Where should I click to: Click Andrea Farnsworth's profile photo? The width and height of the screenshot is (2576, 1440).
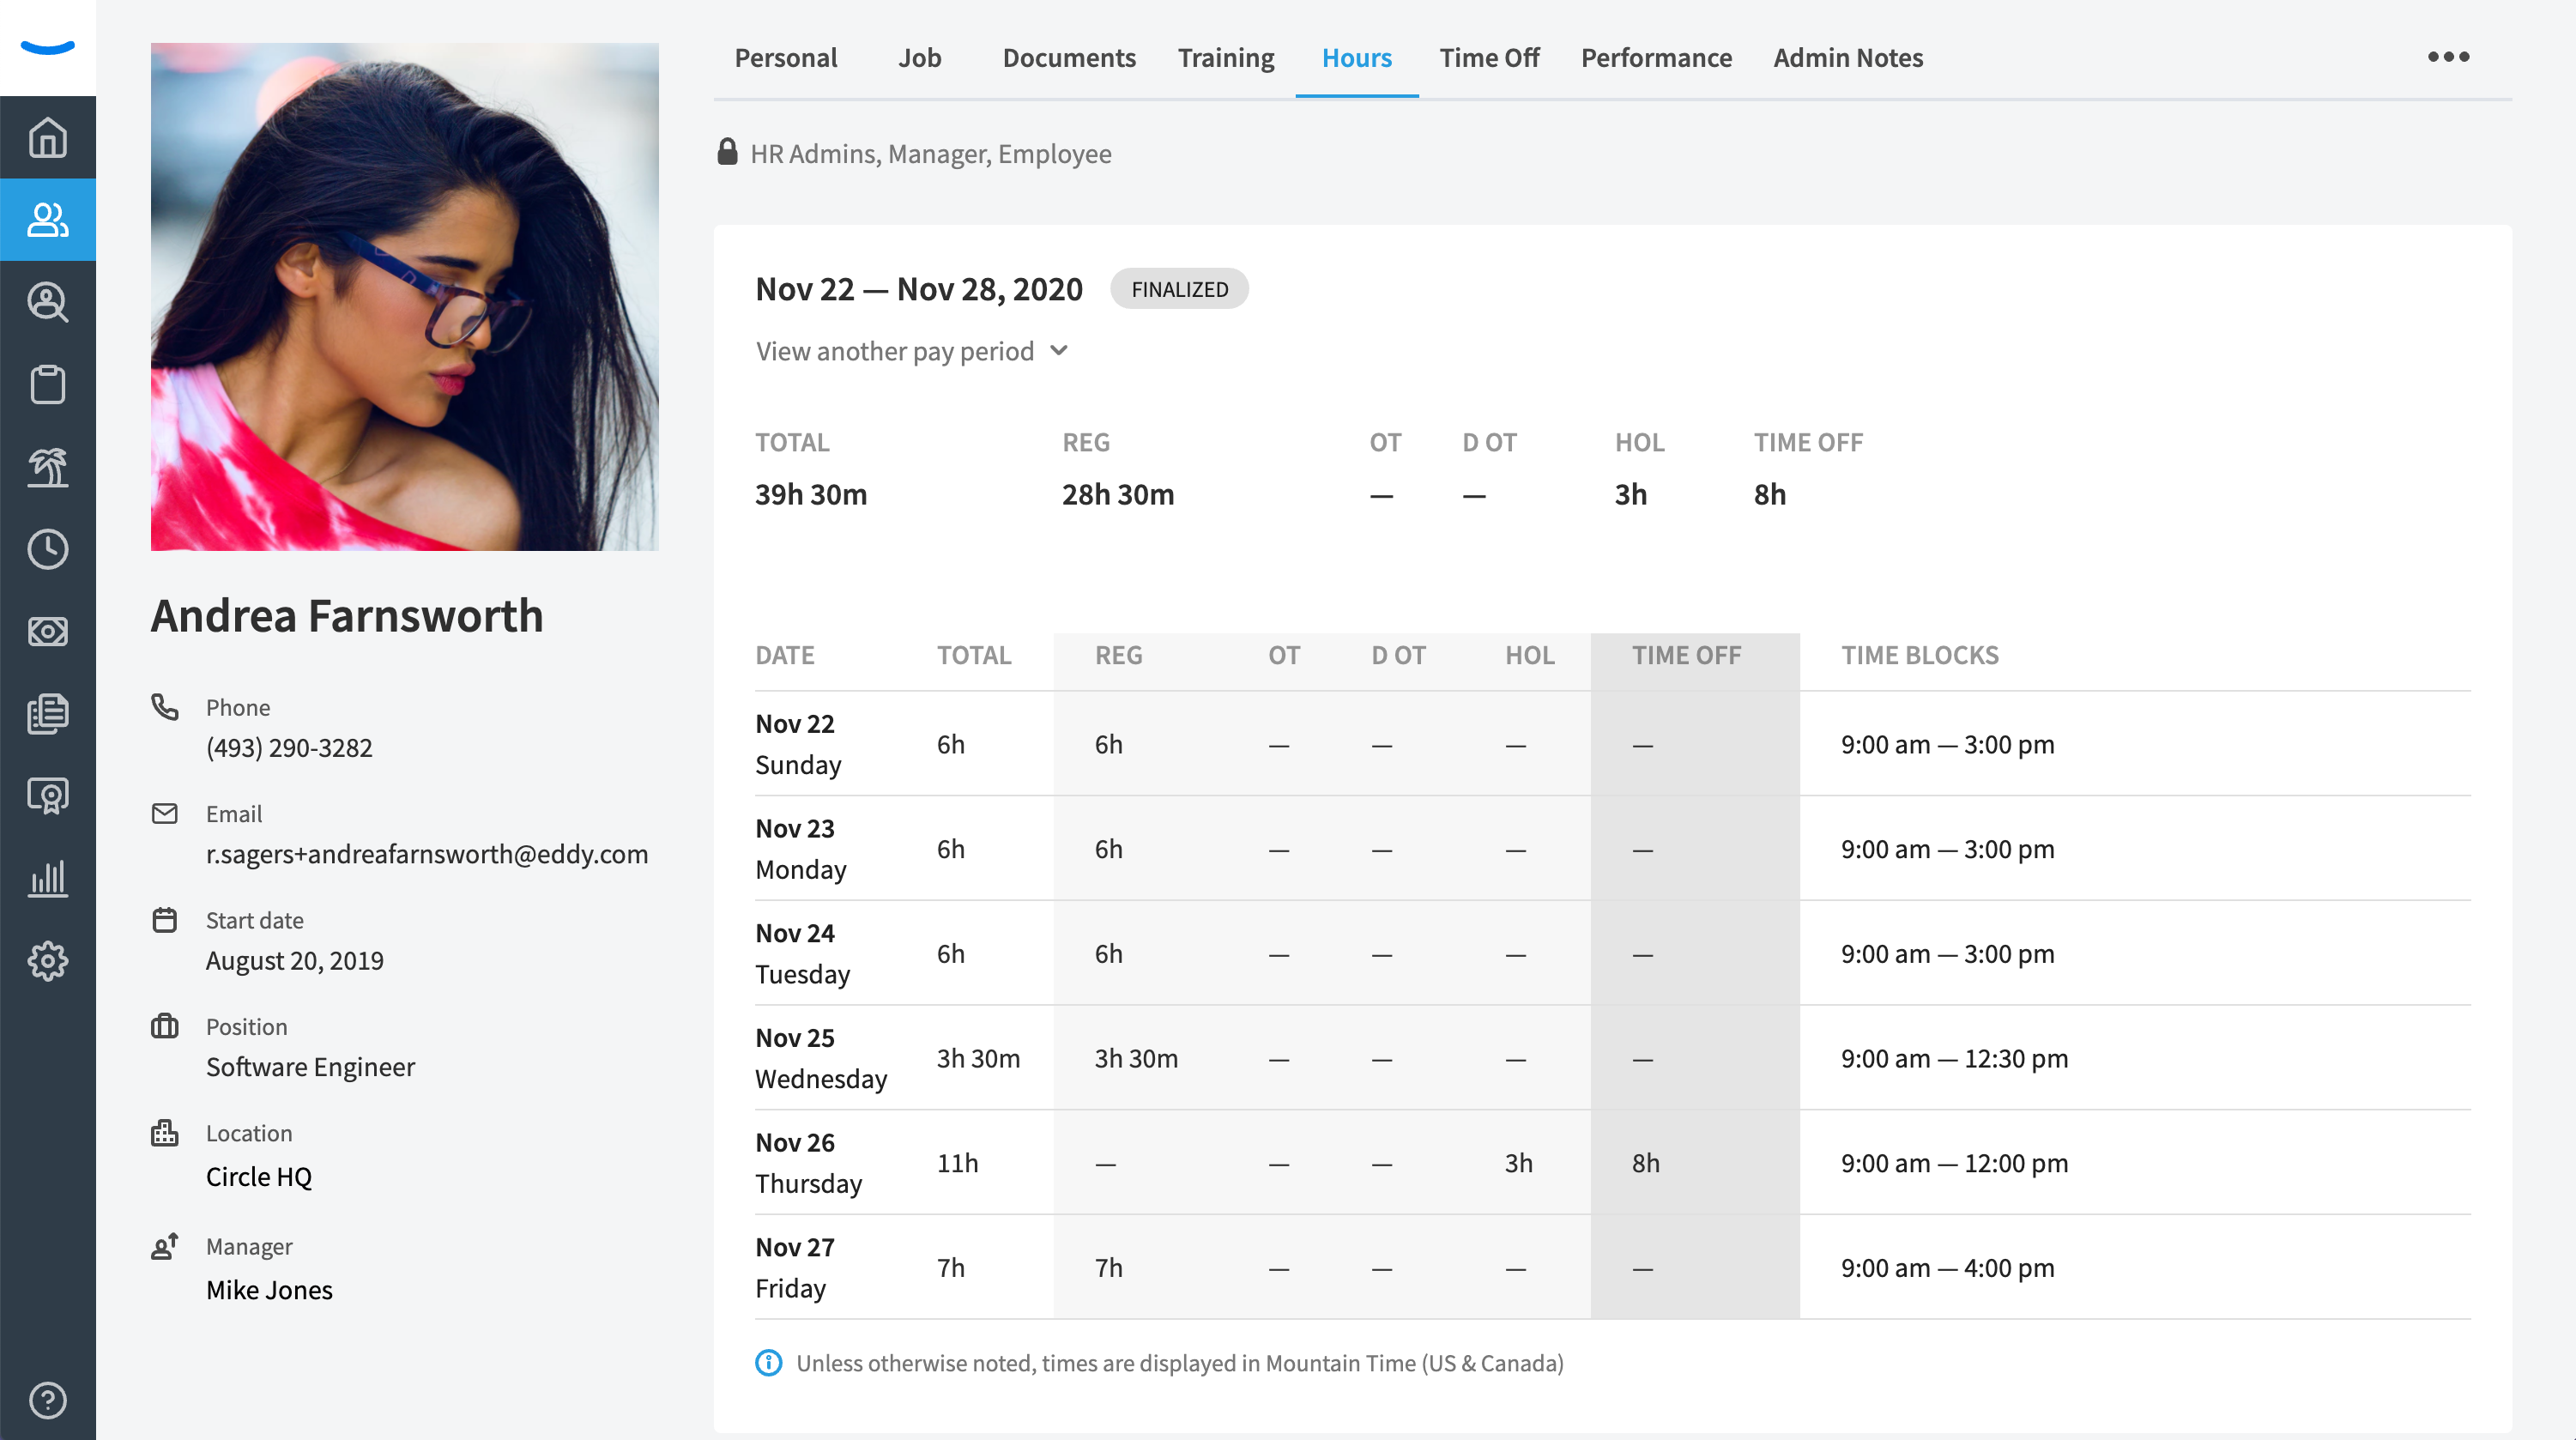point(404,296)
